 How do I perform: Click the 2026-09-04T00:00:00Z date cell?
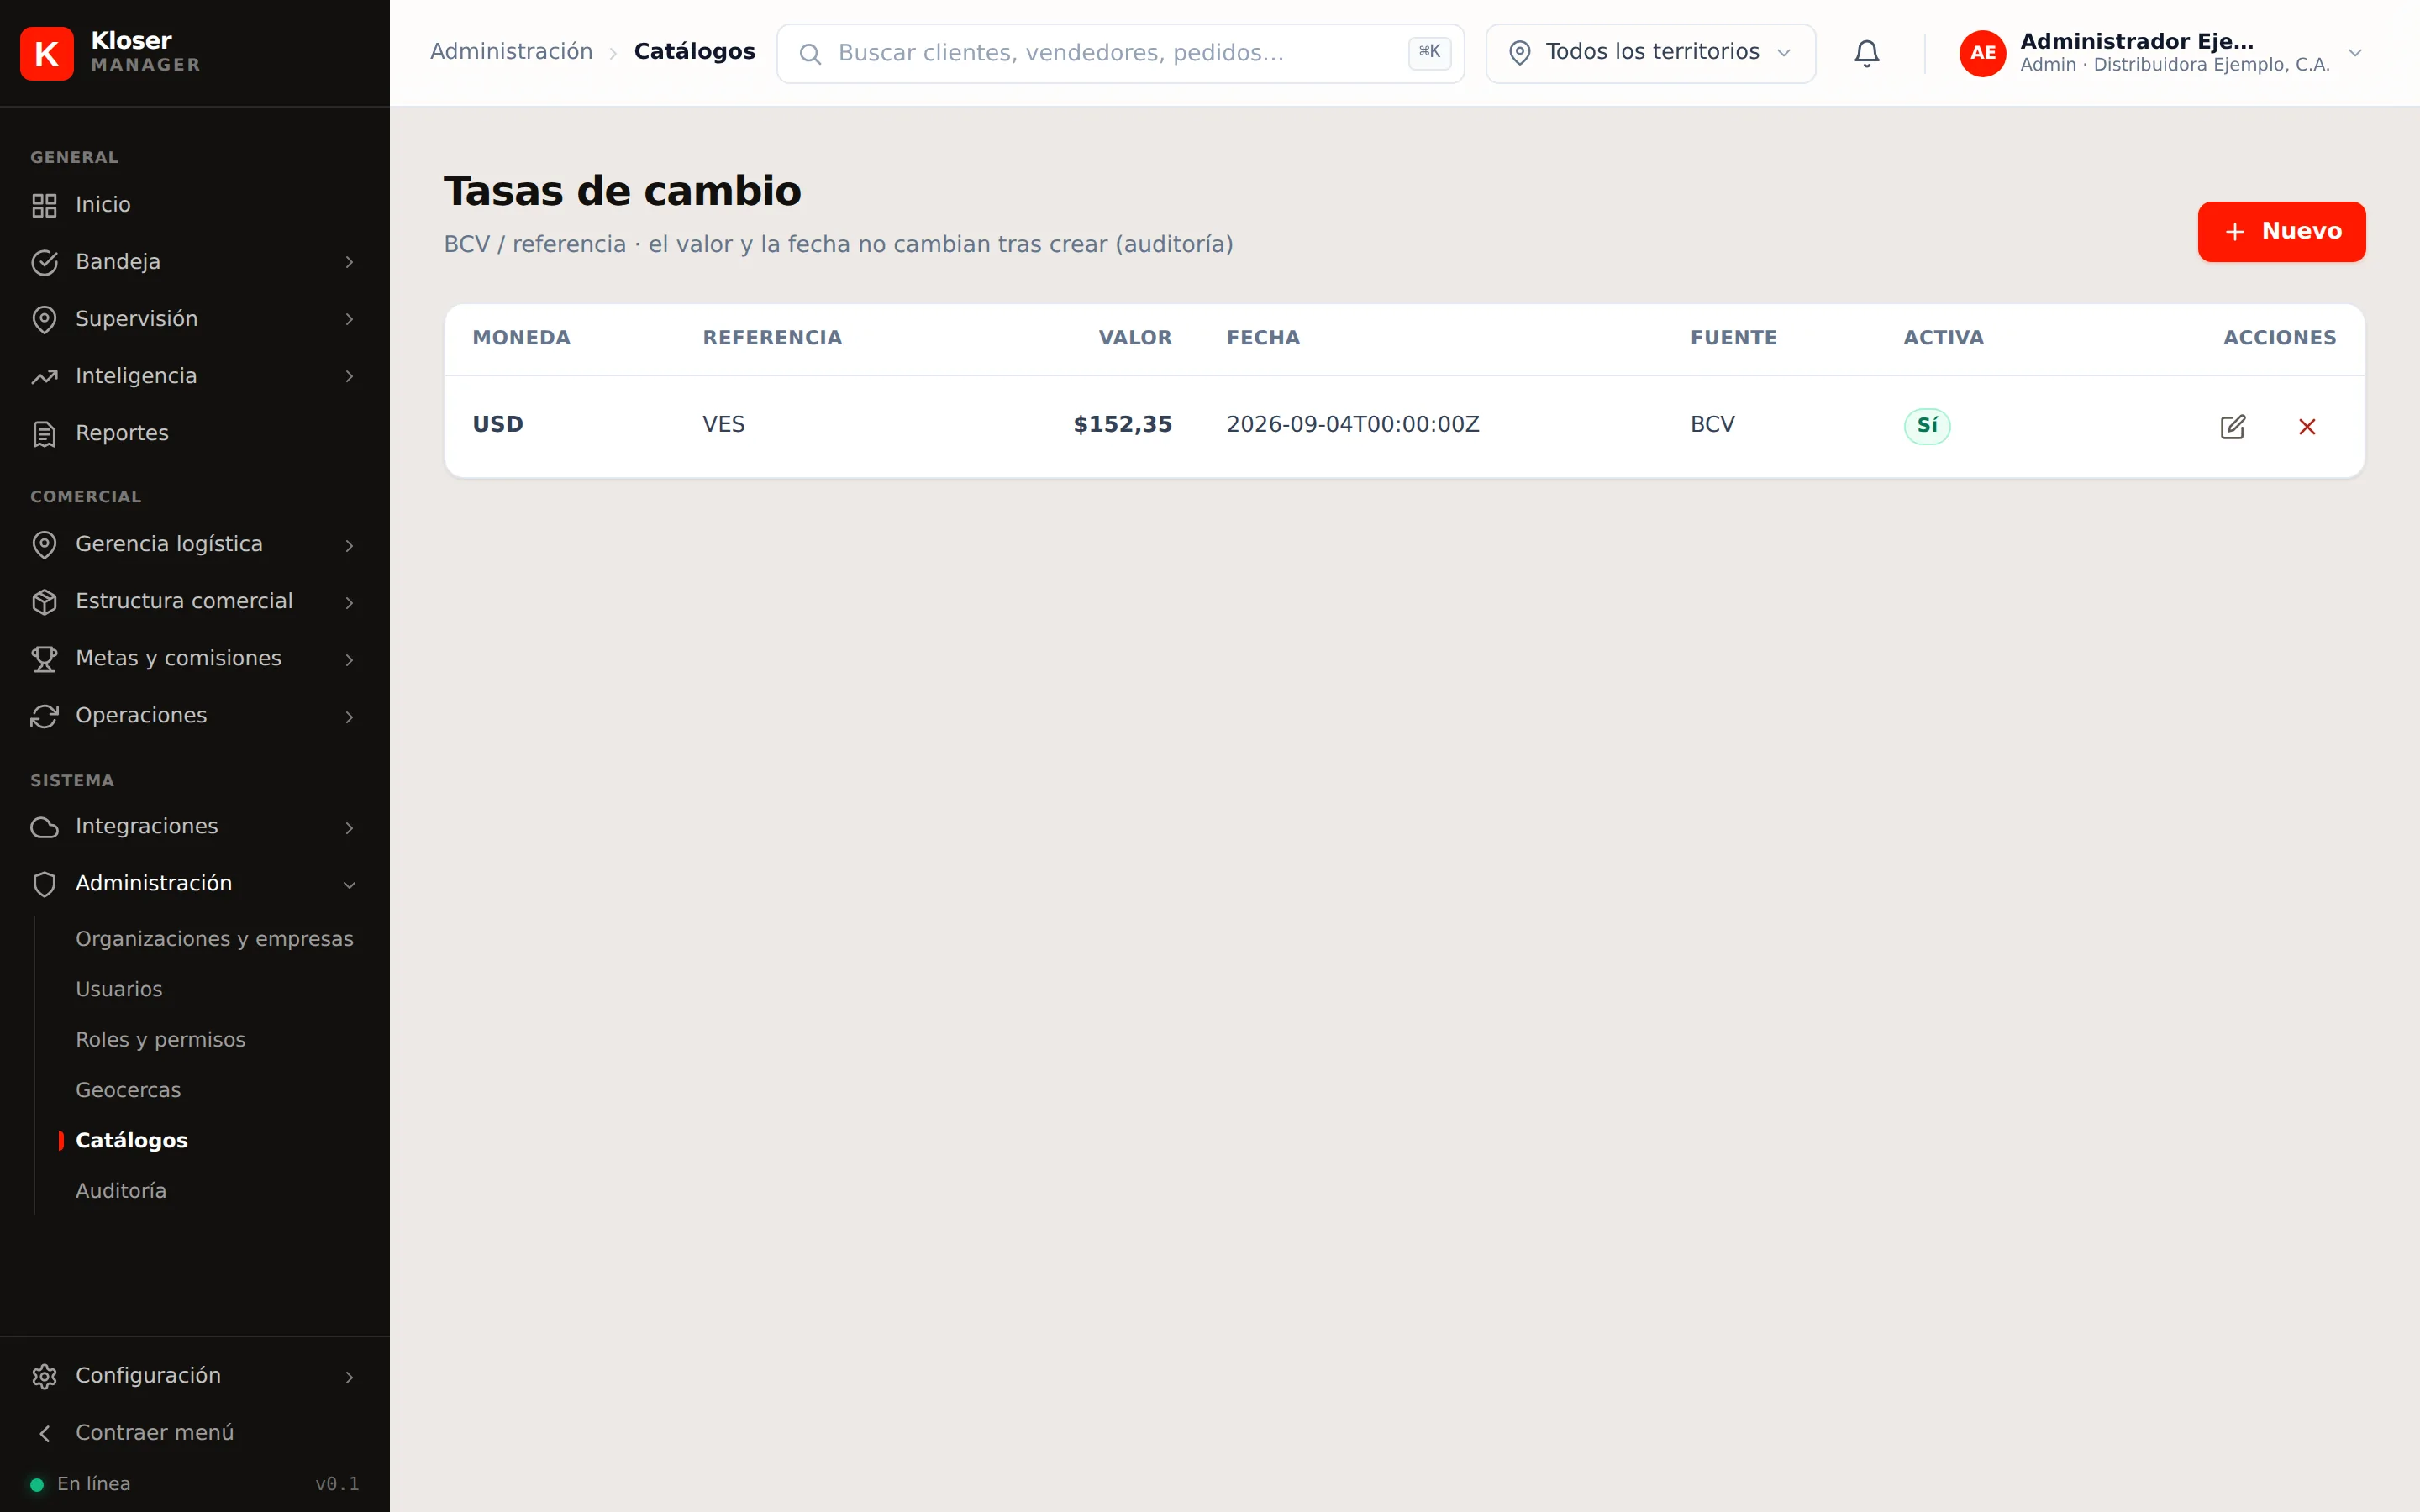coord(1353,425)
